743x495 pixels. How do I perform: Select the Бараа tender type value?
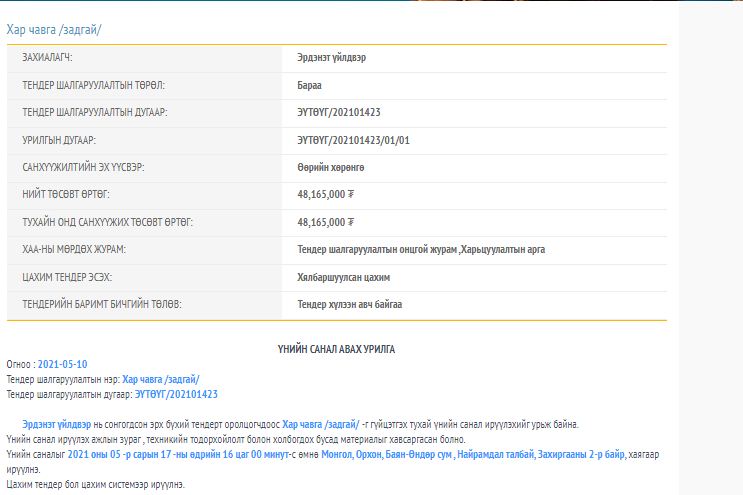[x=310, y=85]
